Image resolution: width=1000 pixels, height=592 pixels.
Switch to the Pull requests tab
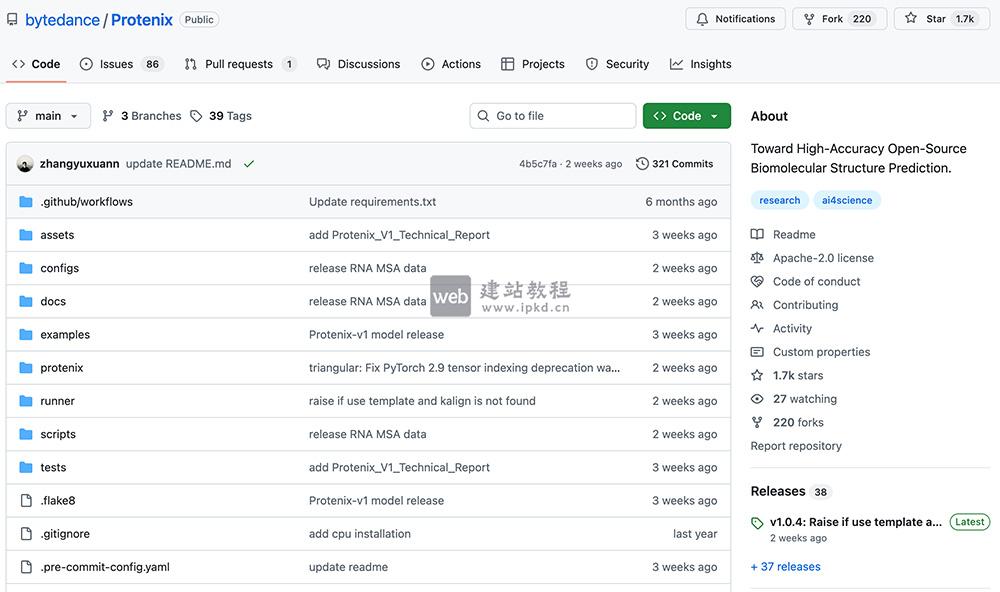[x=240, y=63]
